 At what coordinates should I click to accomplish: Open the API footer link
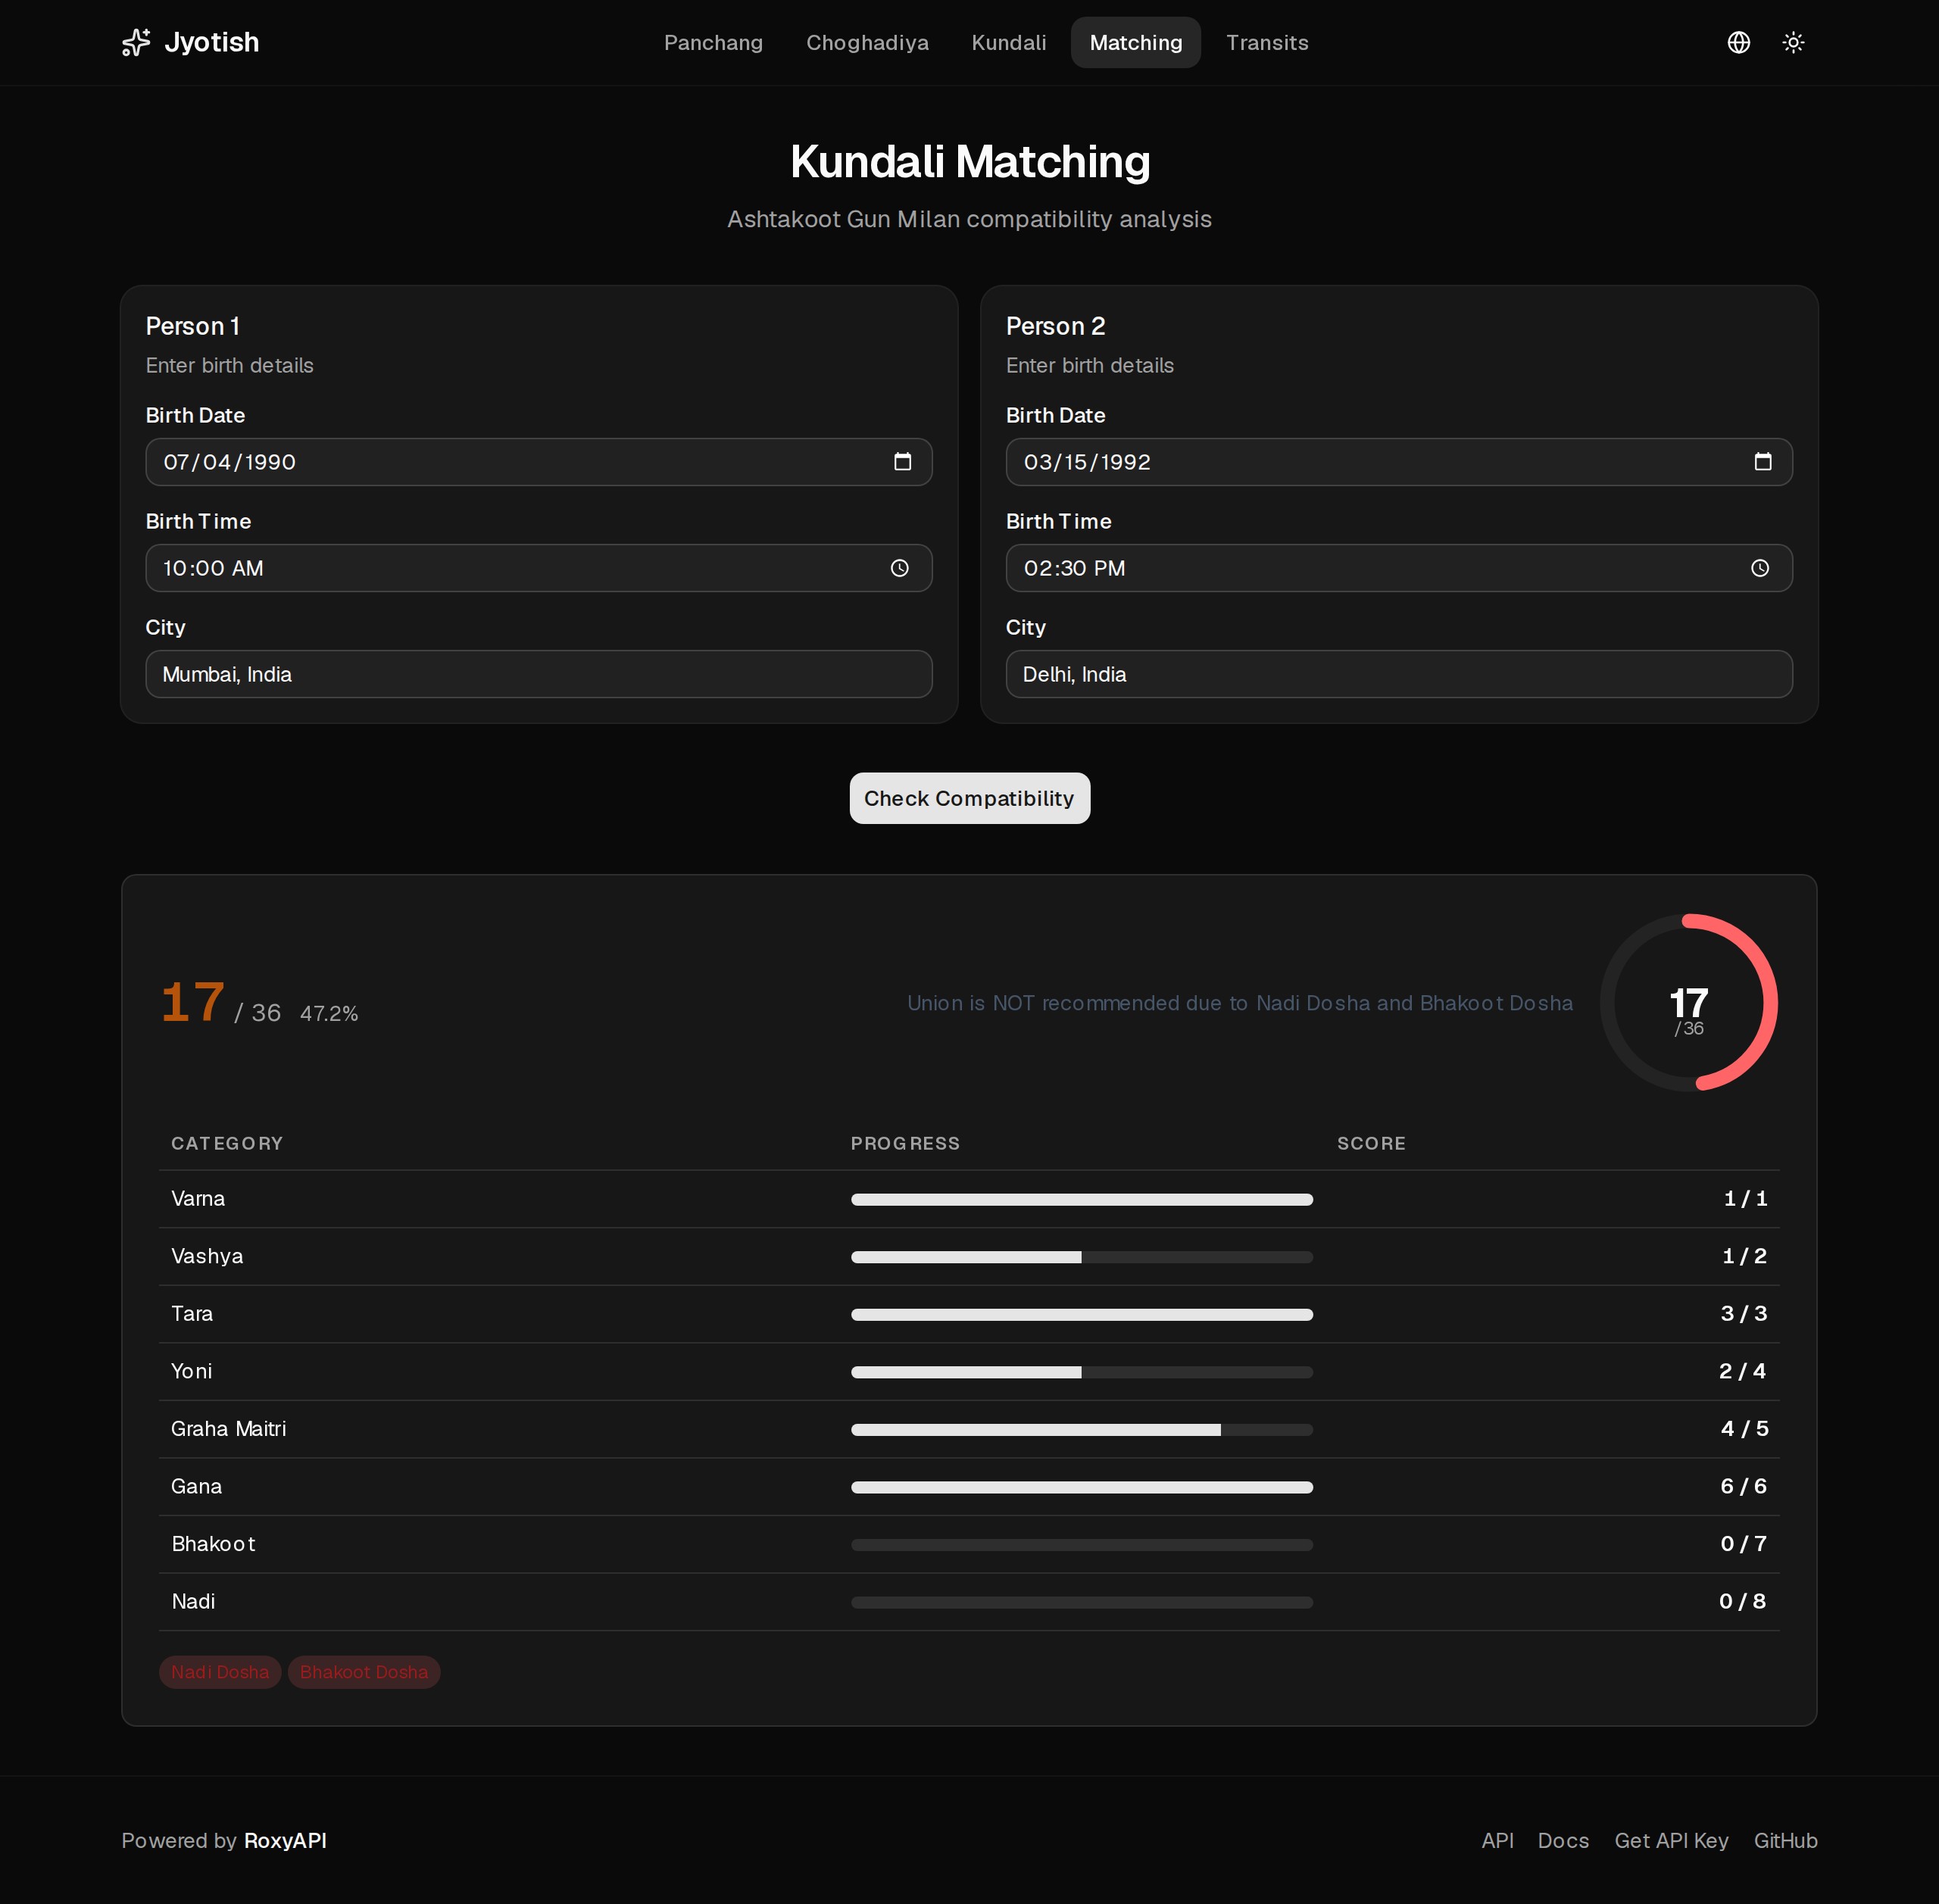[x=1497, y=1841]
